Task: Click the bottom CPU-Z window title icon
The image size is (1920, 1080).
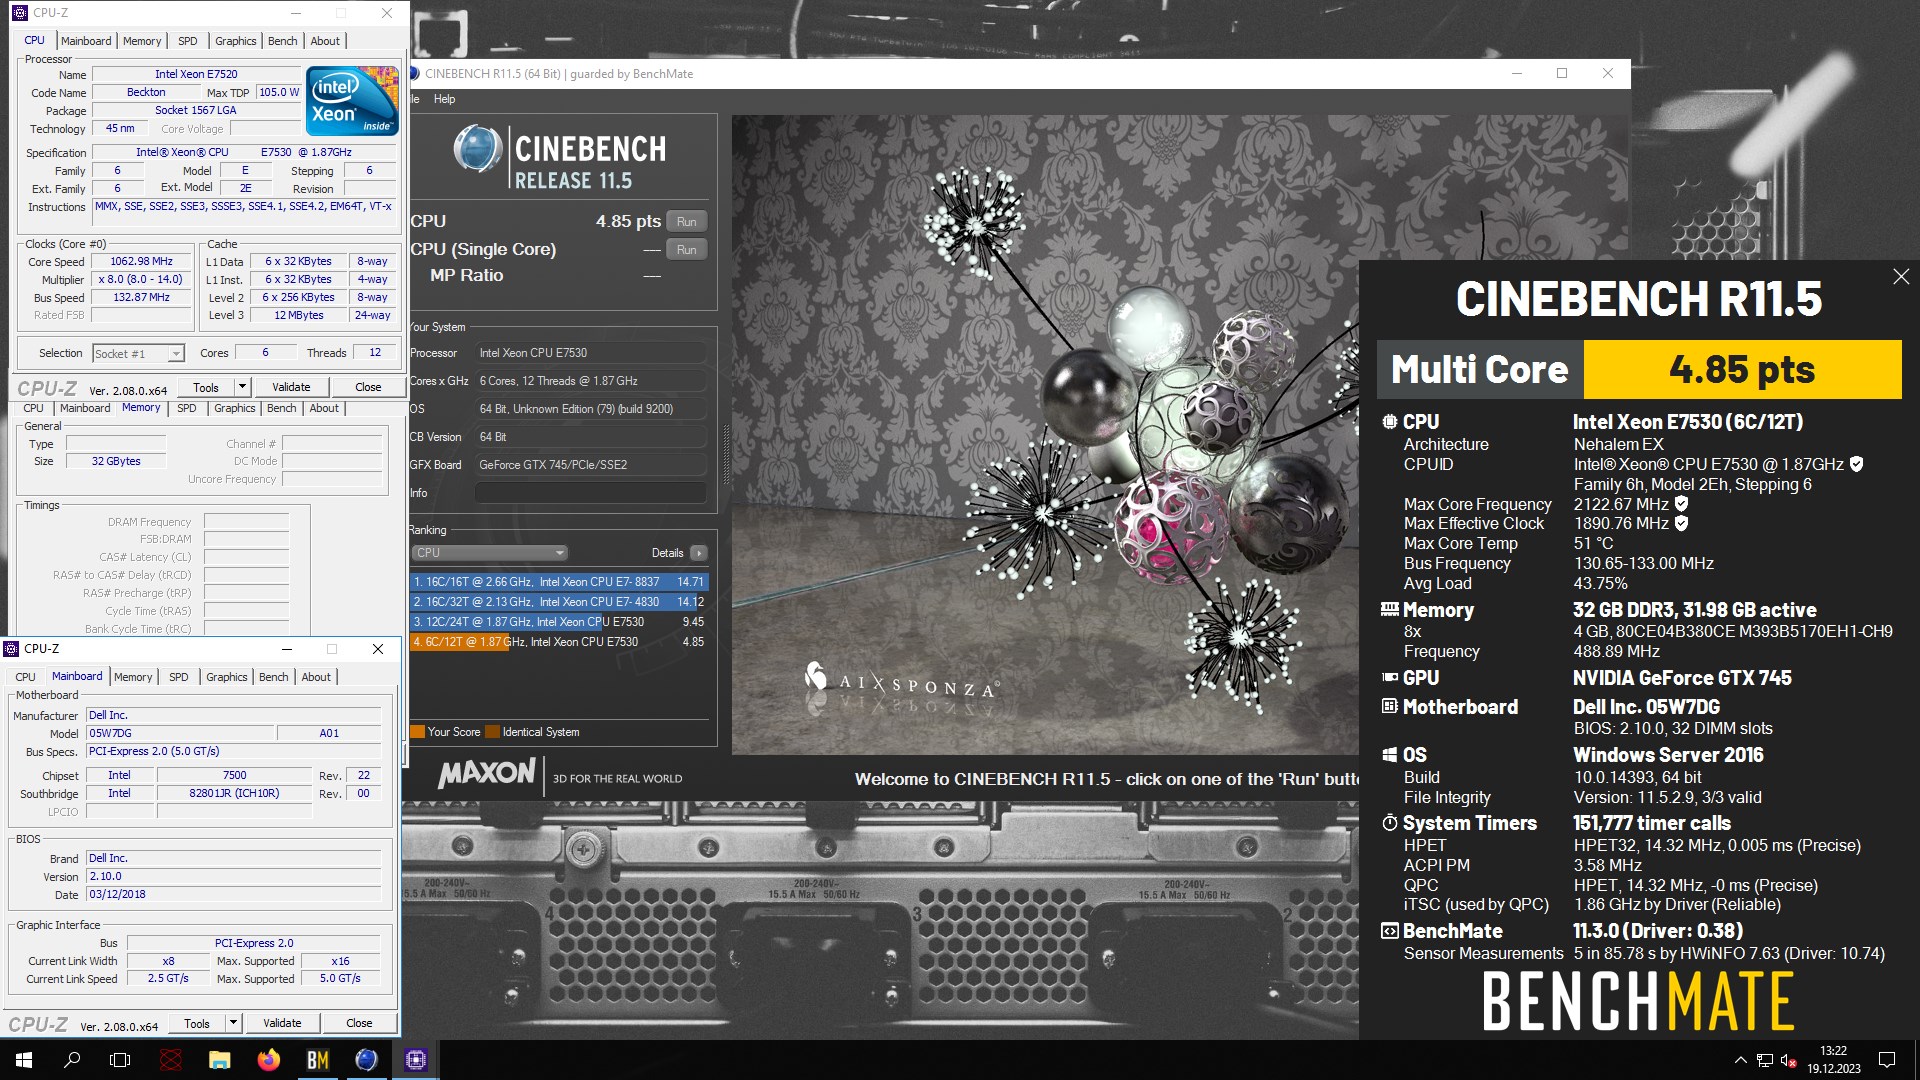Action: coord(12,649)
